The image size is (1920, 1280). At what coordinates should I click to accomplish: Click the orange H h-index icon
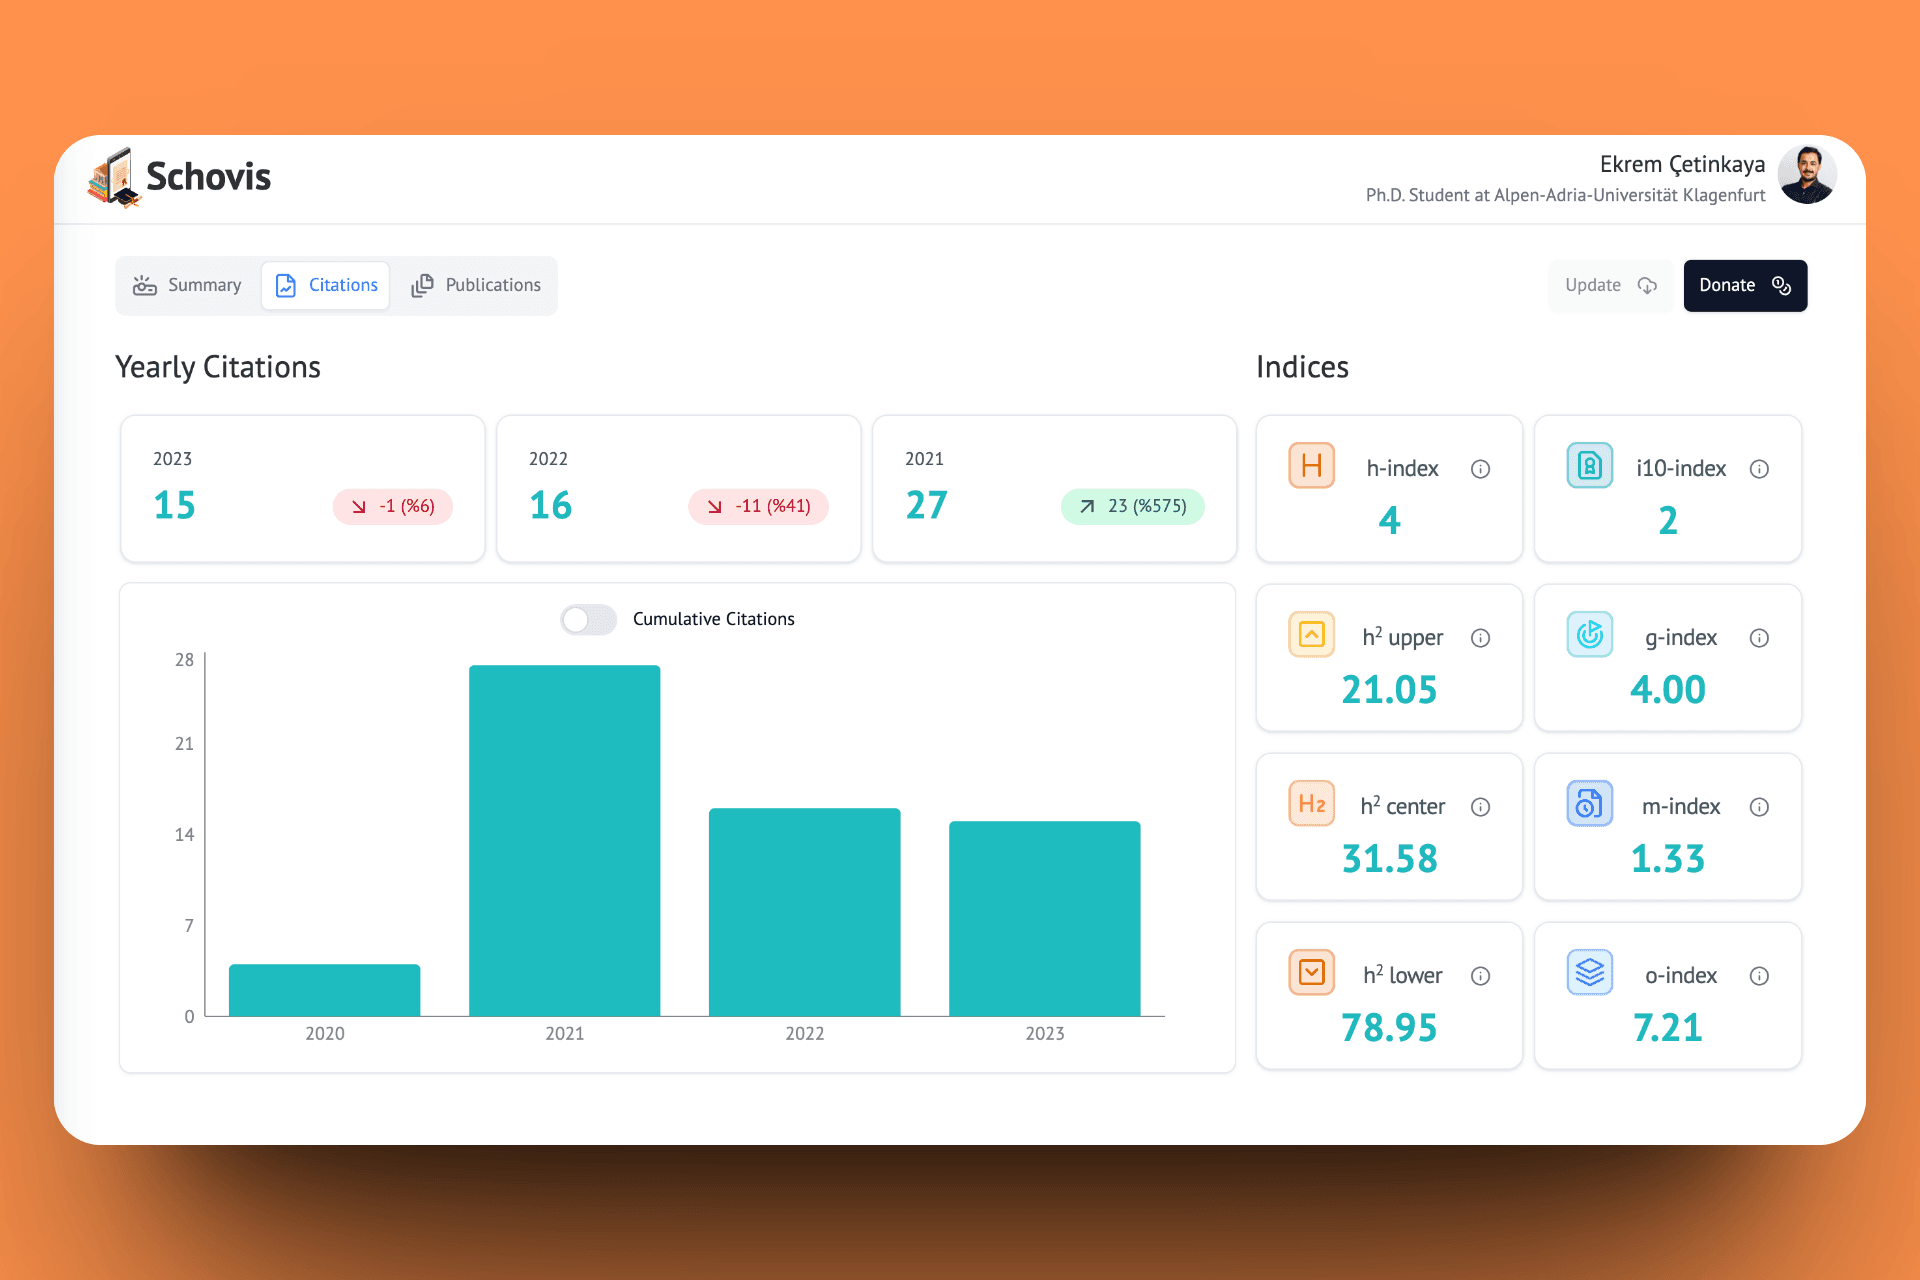[1311, 466]
